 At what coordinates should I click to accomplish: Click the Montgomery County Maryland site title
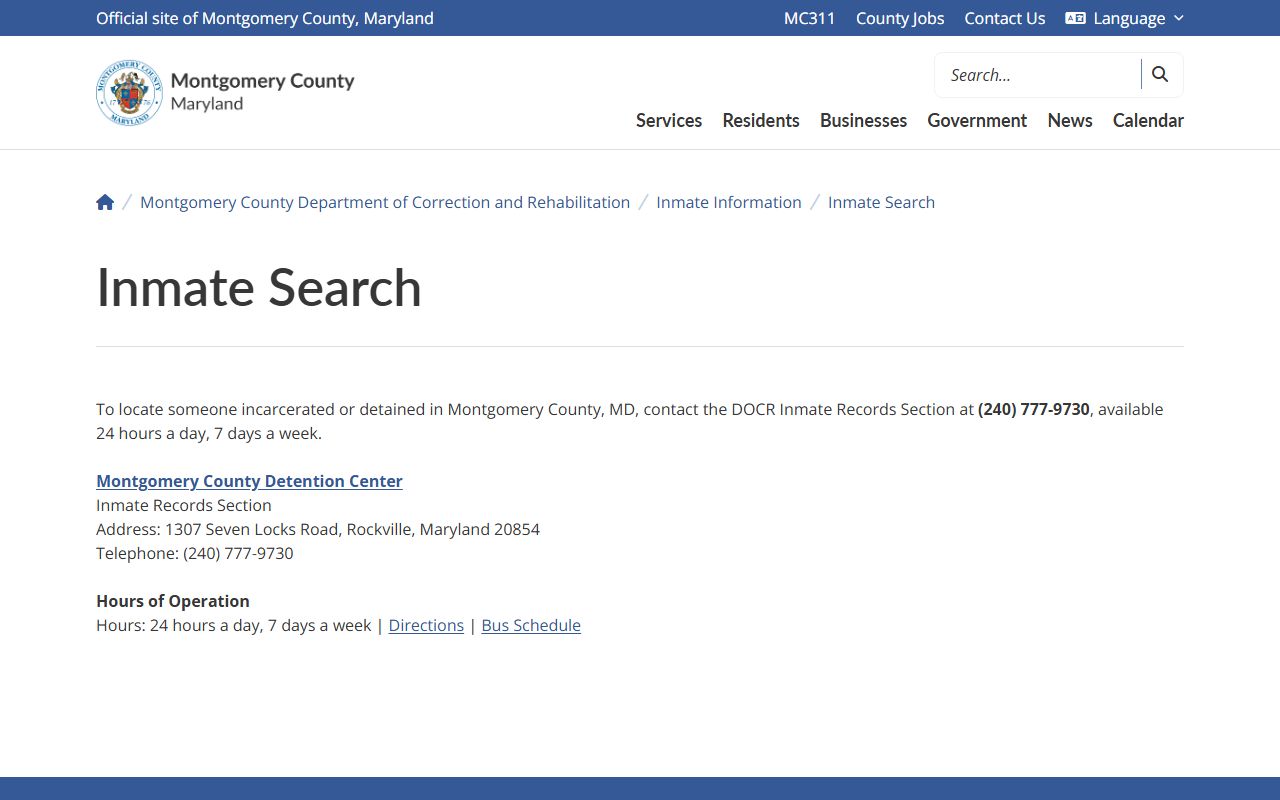[x=263, y=91]
